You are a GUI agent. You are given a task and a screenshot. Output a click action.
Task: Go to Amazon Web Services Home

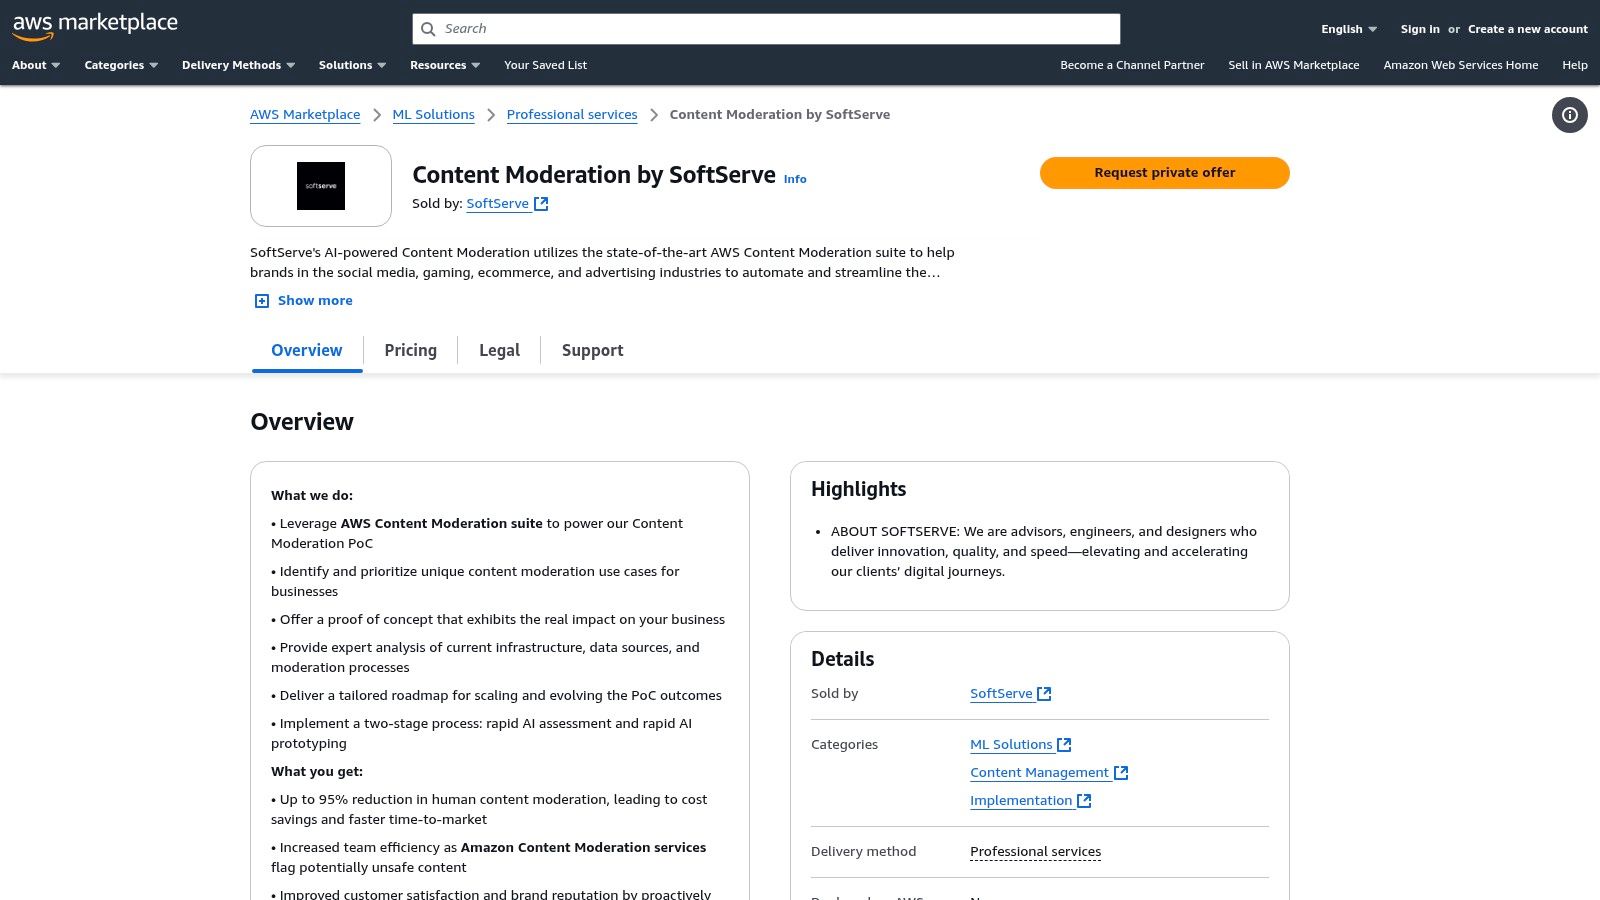tap(1461, 65)
